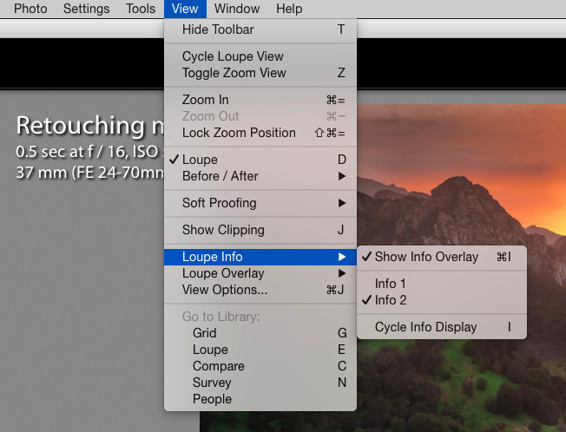
Task: Expand the Before / After submenu arrow
Action: pyautogui.click(x=341, y=176)
